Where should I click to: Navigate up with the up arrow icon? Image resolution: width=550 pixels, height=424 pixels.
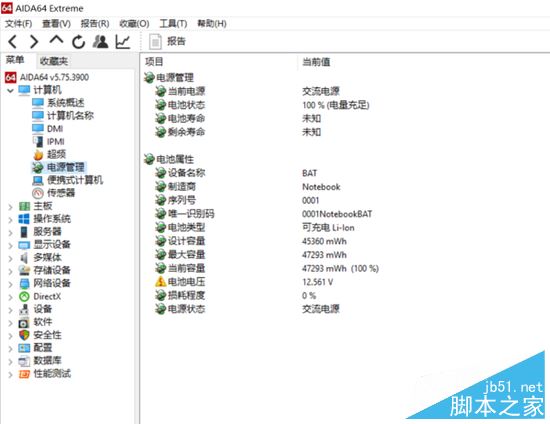[56, 40]
